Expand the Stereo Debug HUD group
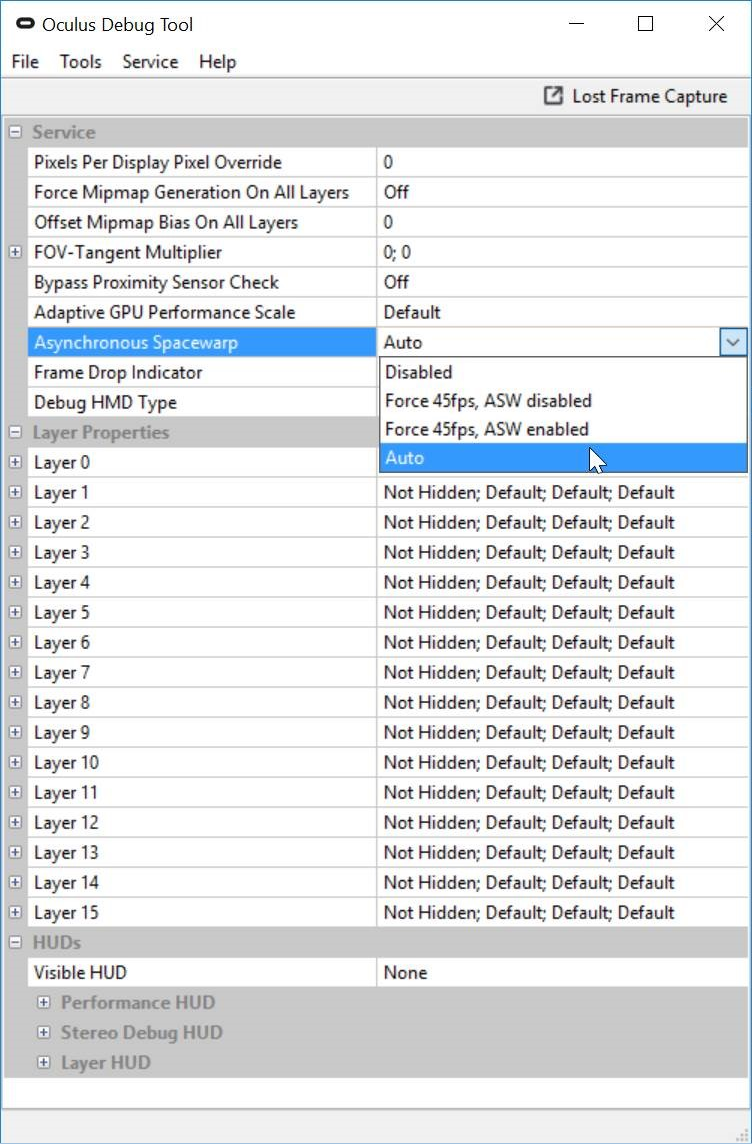The width and height of the screenshot is (752, 1144). tap(44, 1032)
